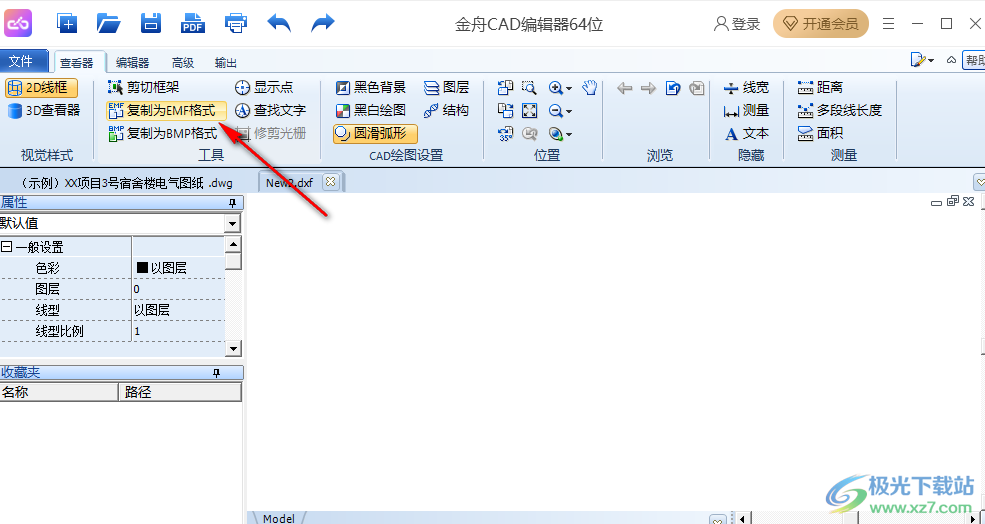Click the zoom in magnifier icon
Viewport: 985px width, 524px height.
555,87
